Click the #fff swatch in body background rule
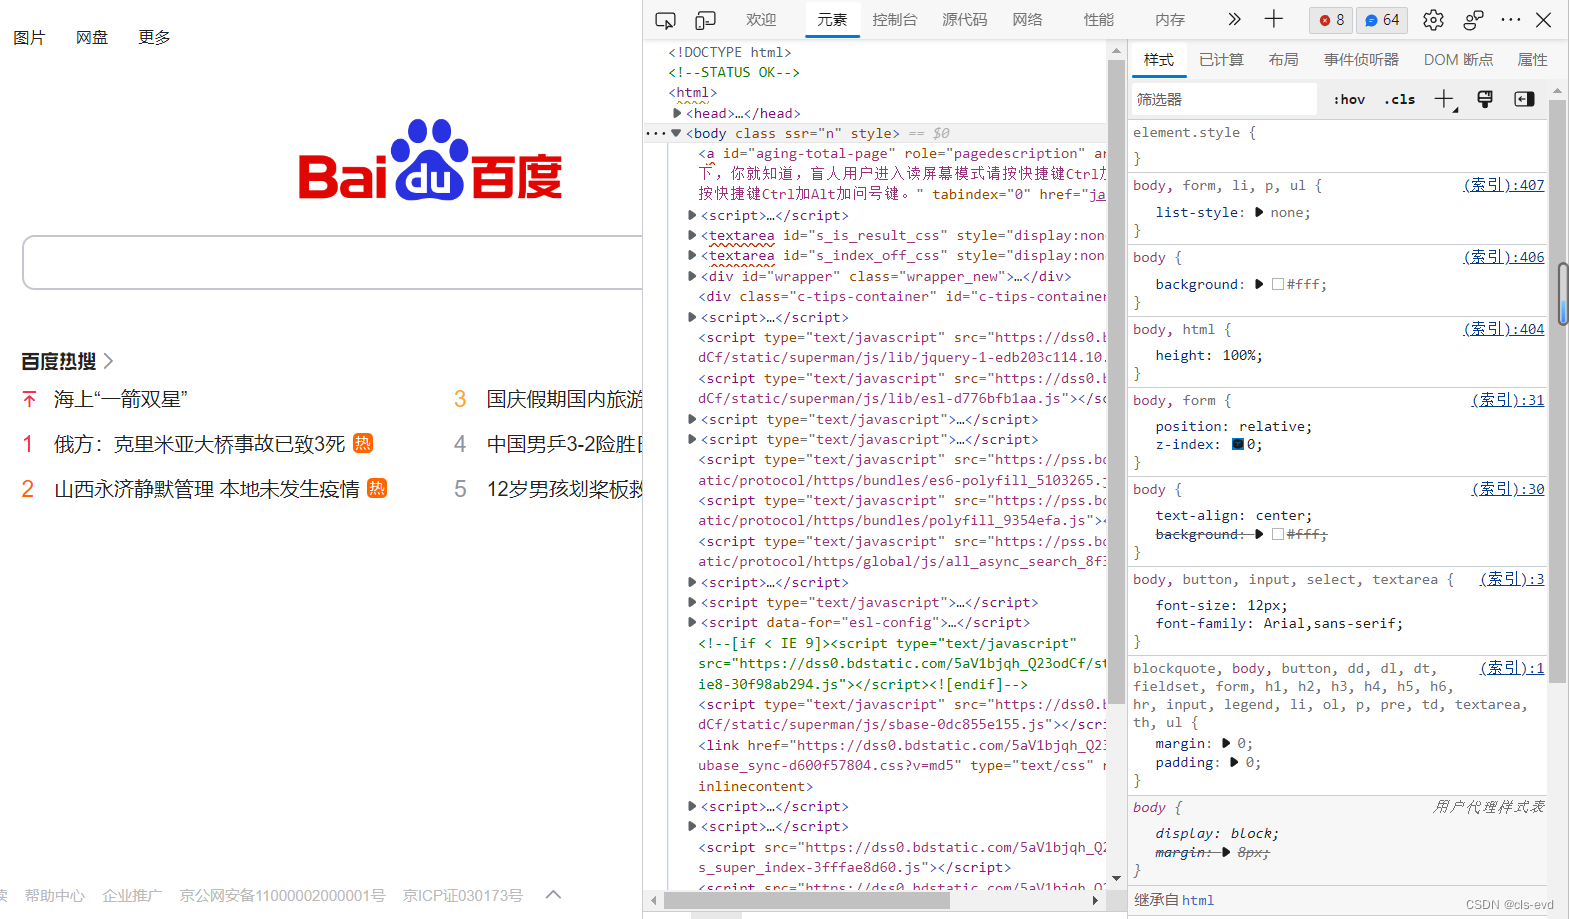This screenshot has height=919, width=1569. (1278, 284)
